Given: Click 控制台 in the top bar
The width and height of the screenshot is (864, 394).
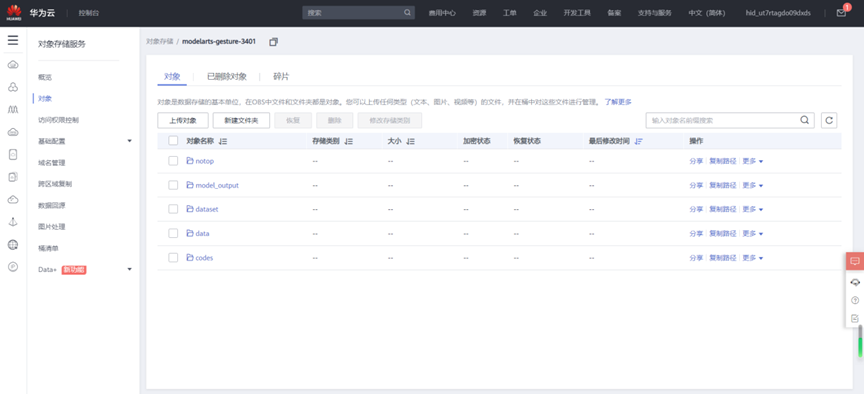Looking at the screenshot, I should 89,13.
